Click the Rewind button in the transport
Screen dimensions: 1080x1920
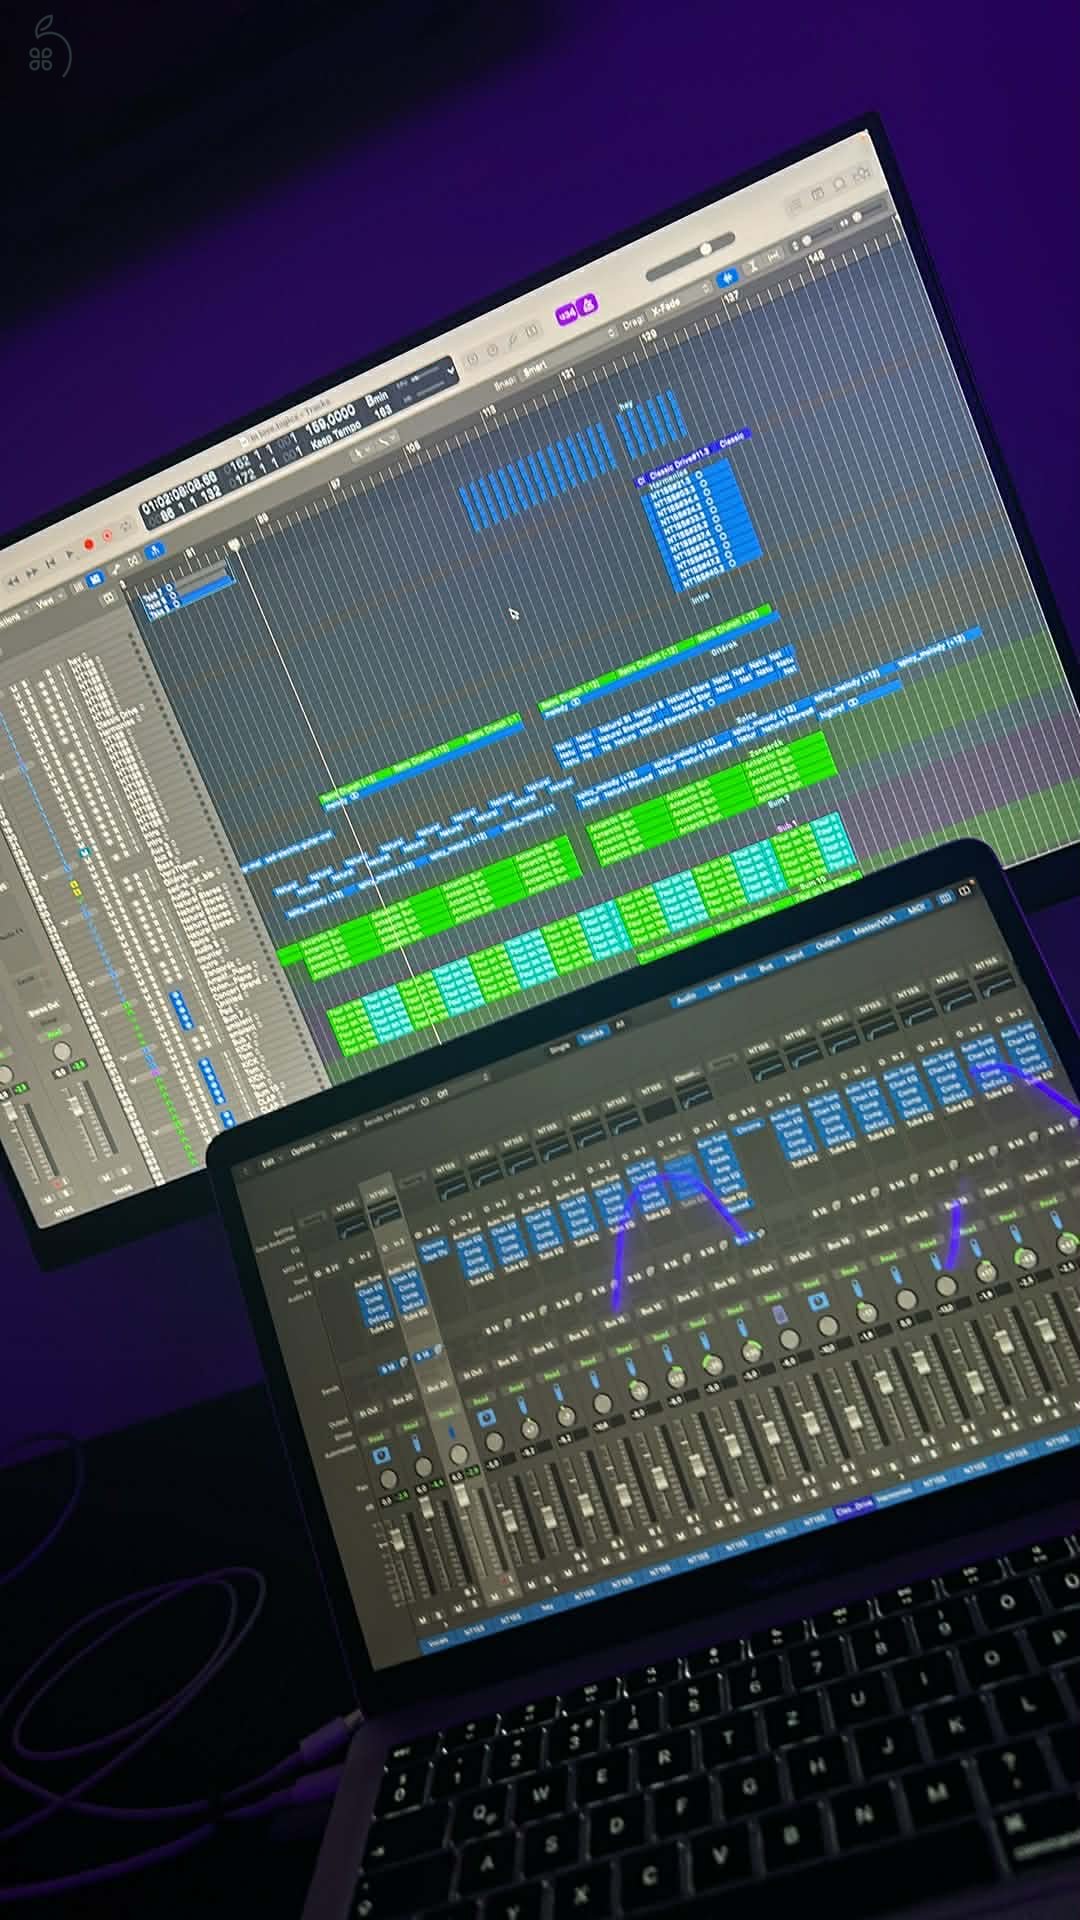[x=14, y=582]
